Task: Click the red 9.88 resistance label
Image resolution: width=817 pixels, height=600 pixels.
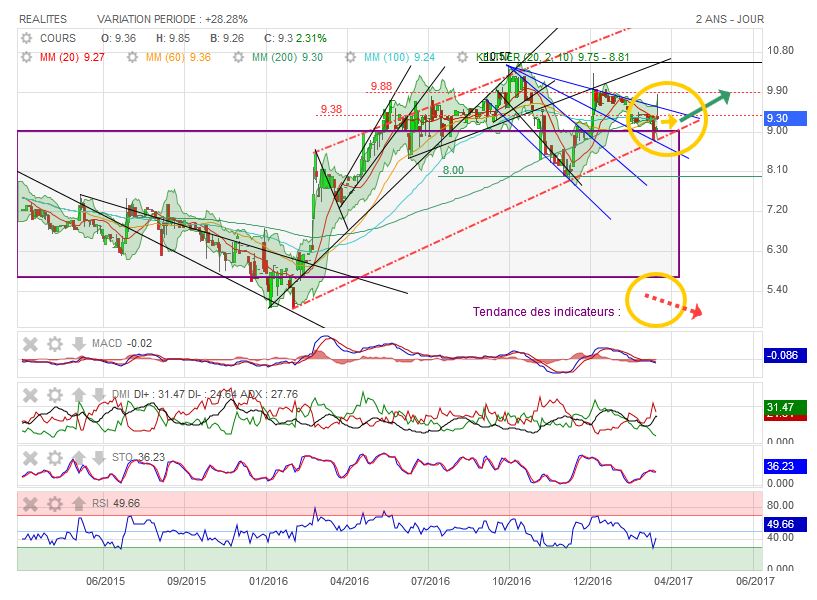Action: point(381,86)
